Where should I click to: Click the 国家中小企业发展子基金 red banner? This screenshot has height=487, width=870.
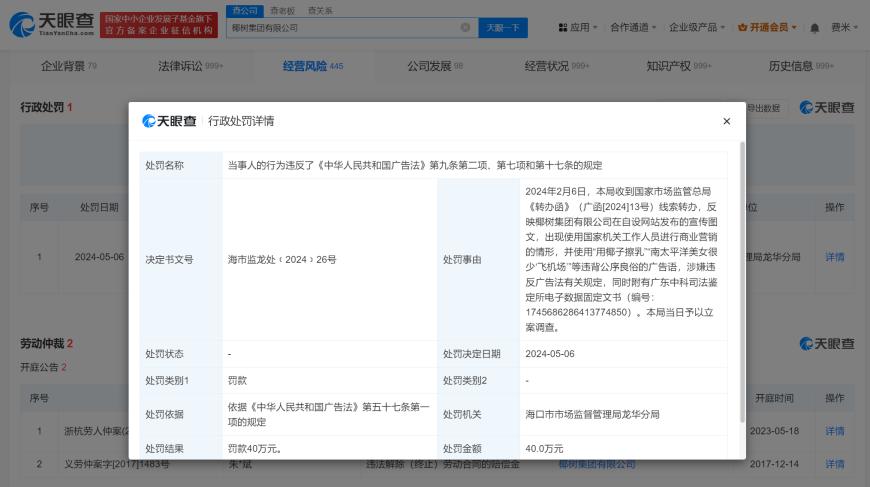(159, 25)
